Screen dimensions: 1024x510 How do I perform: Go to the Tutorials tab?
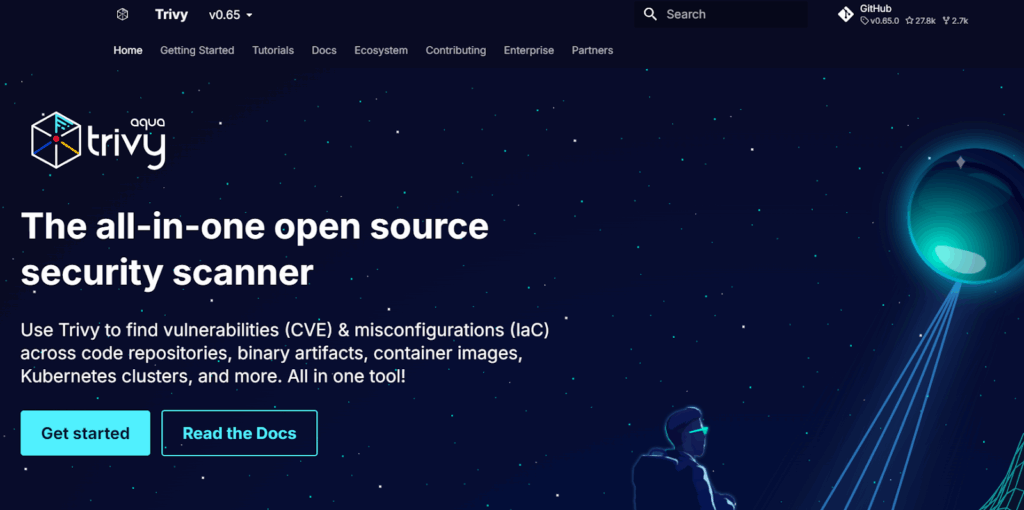[273, 50]
